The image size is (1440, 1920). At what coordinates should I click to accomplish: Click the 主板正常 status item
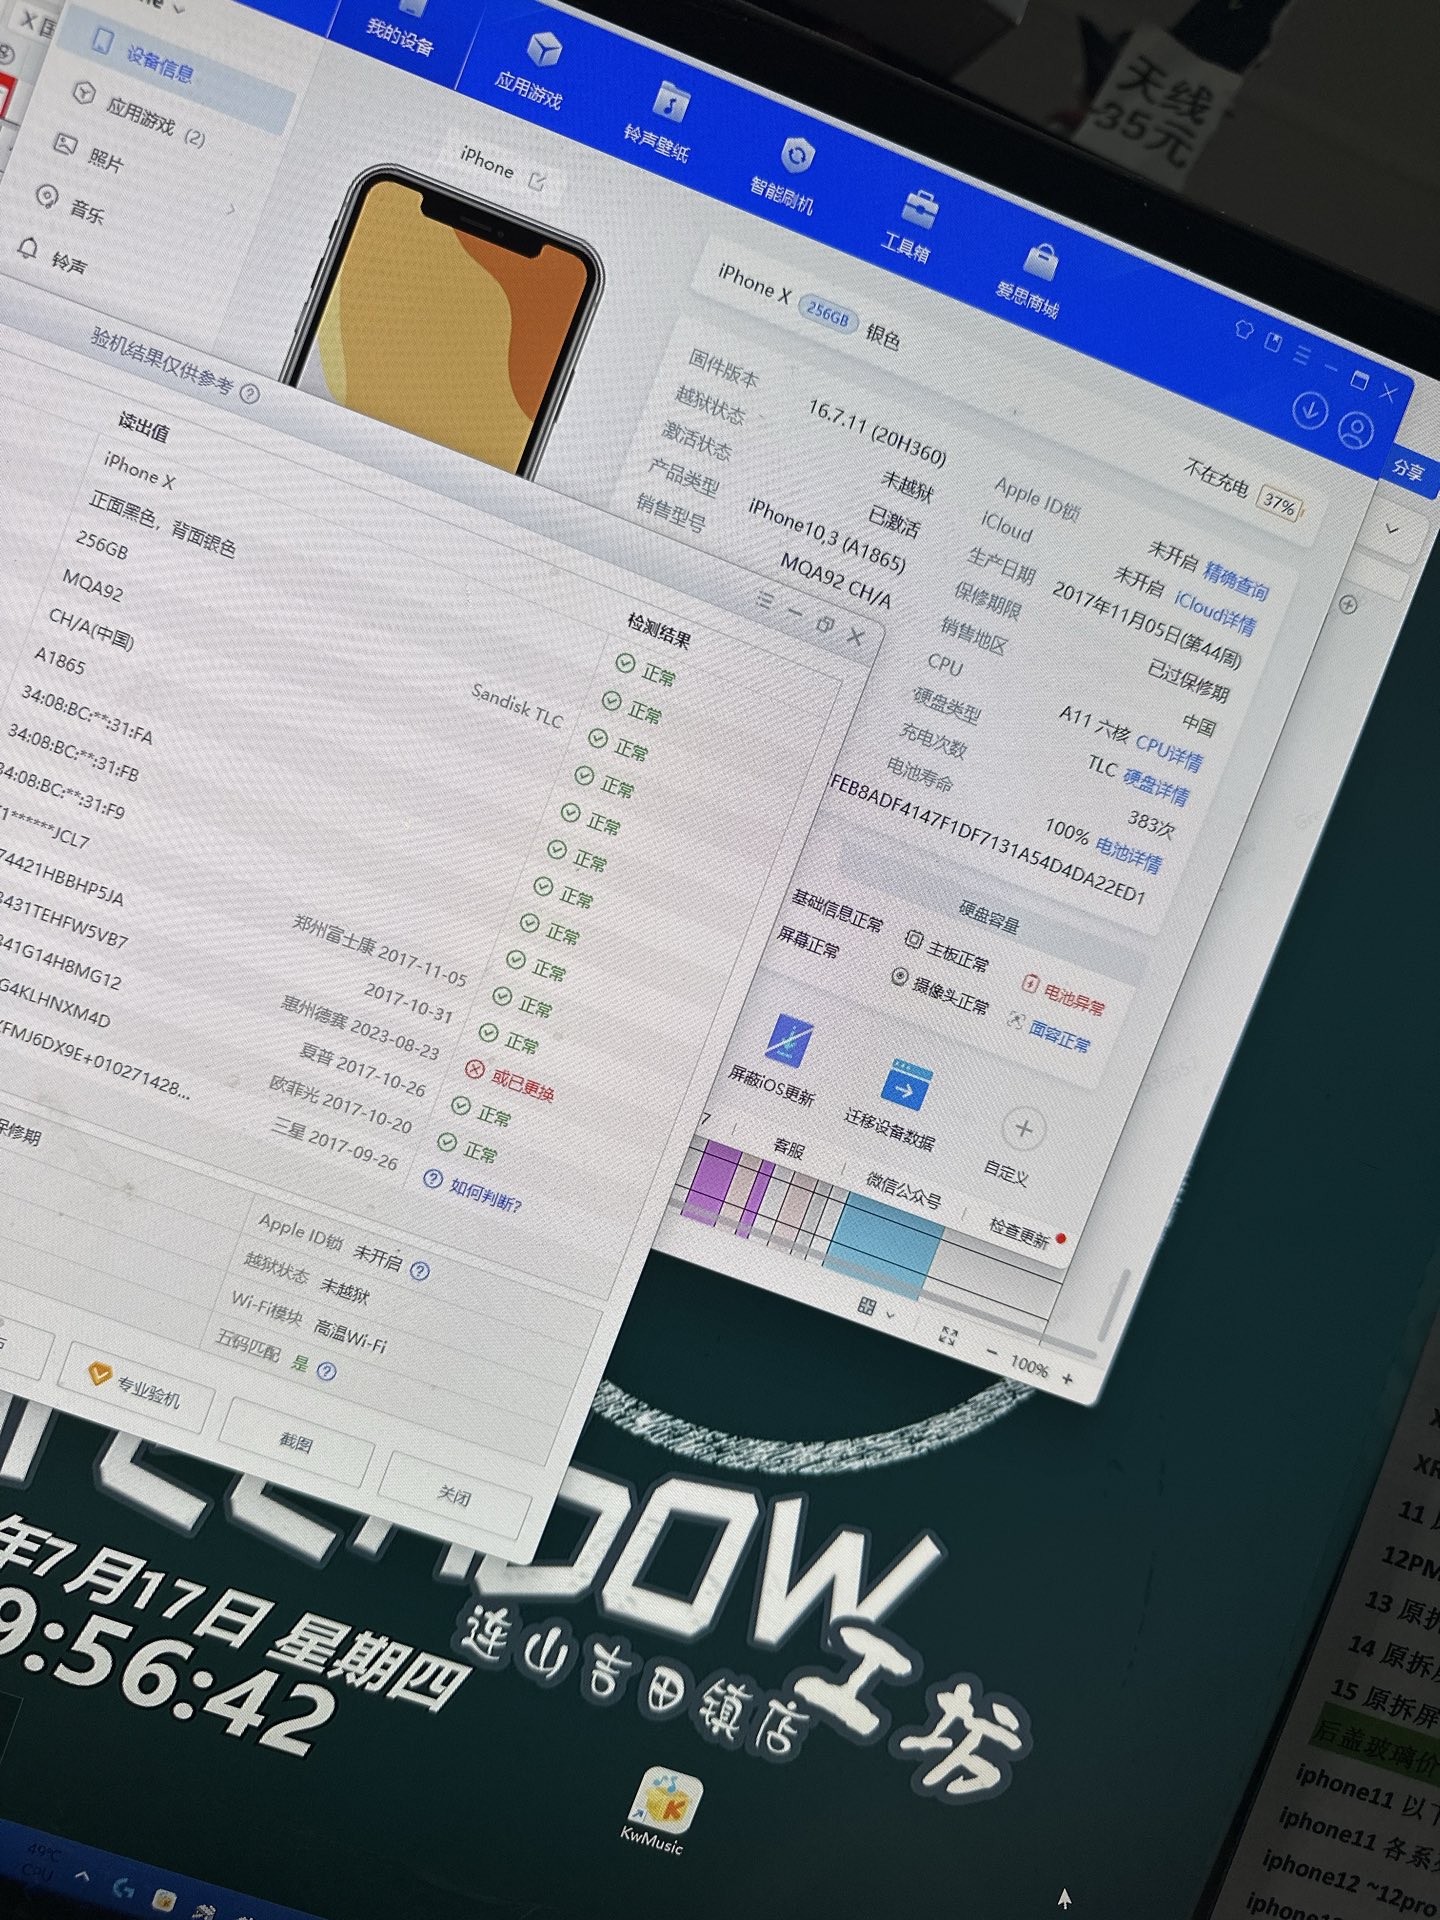click(x=946, y=949)
